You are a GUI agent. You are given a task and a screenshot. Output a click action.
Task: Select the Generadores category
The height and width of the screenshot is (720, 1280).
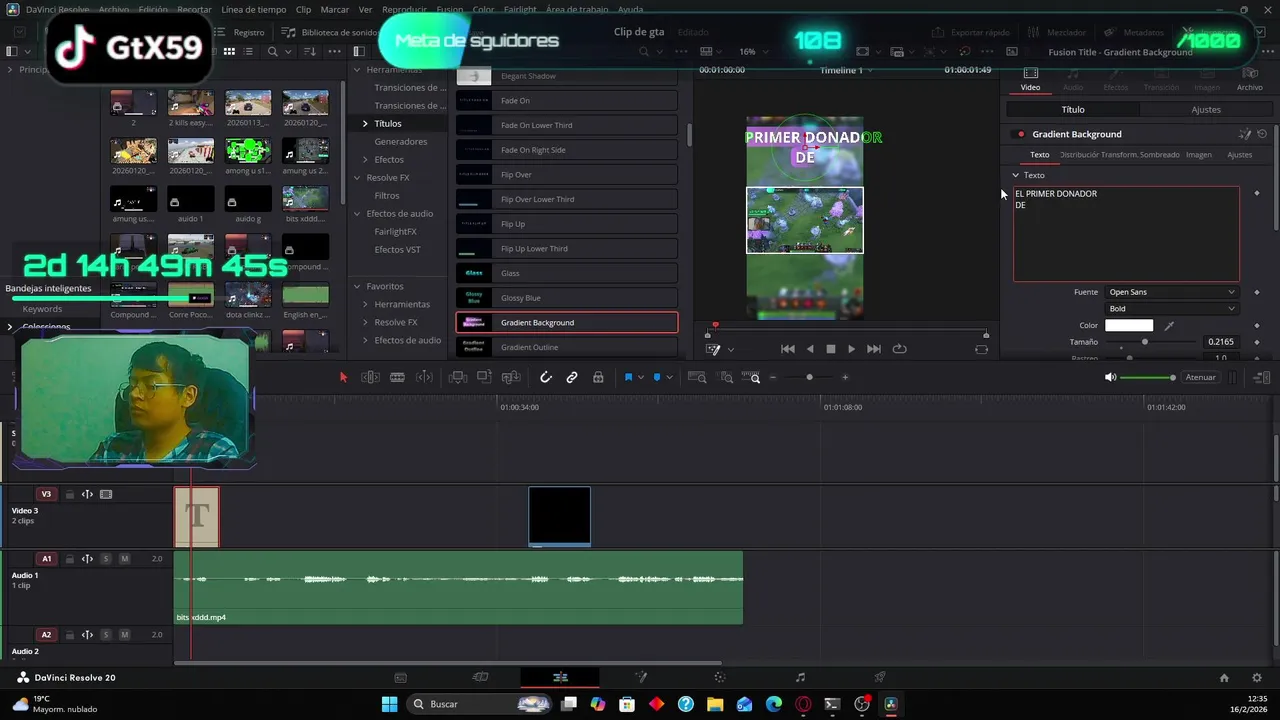400,142
